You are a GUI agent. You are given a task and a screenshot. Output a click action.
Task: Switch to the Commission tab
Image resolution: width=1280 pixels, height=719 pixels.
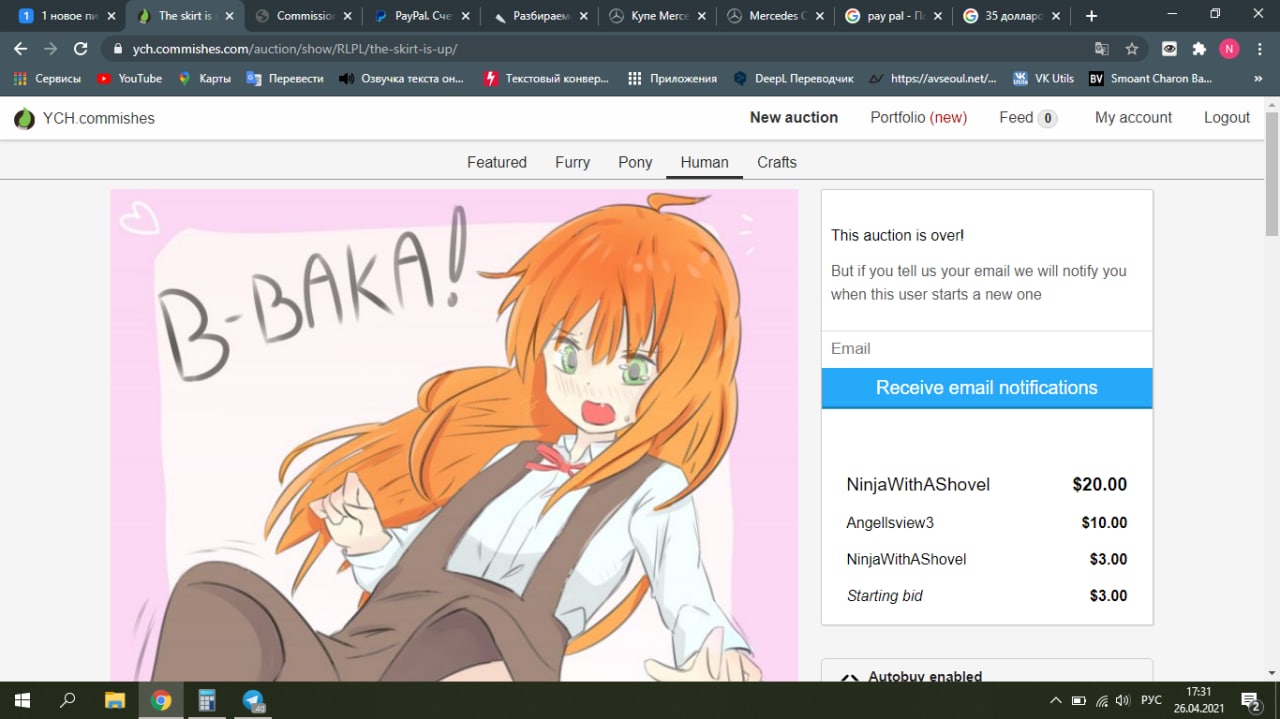(305, 16)
